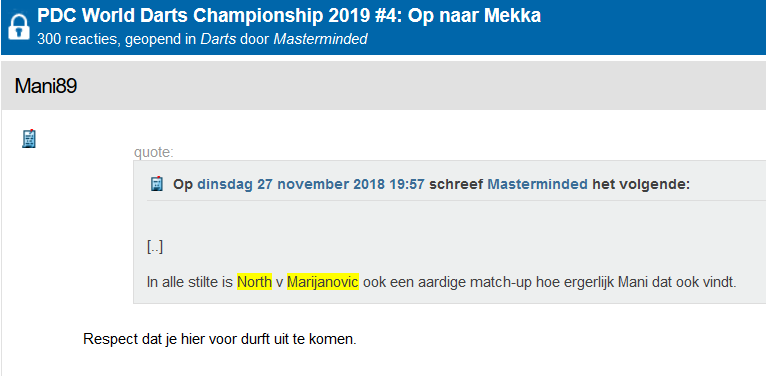
Task: Click the word 'schreef' in the quote header
Action: tap(456, 185)
